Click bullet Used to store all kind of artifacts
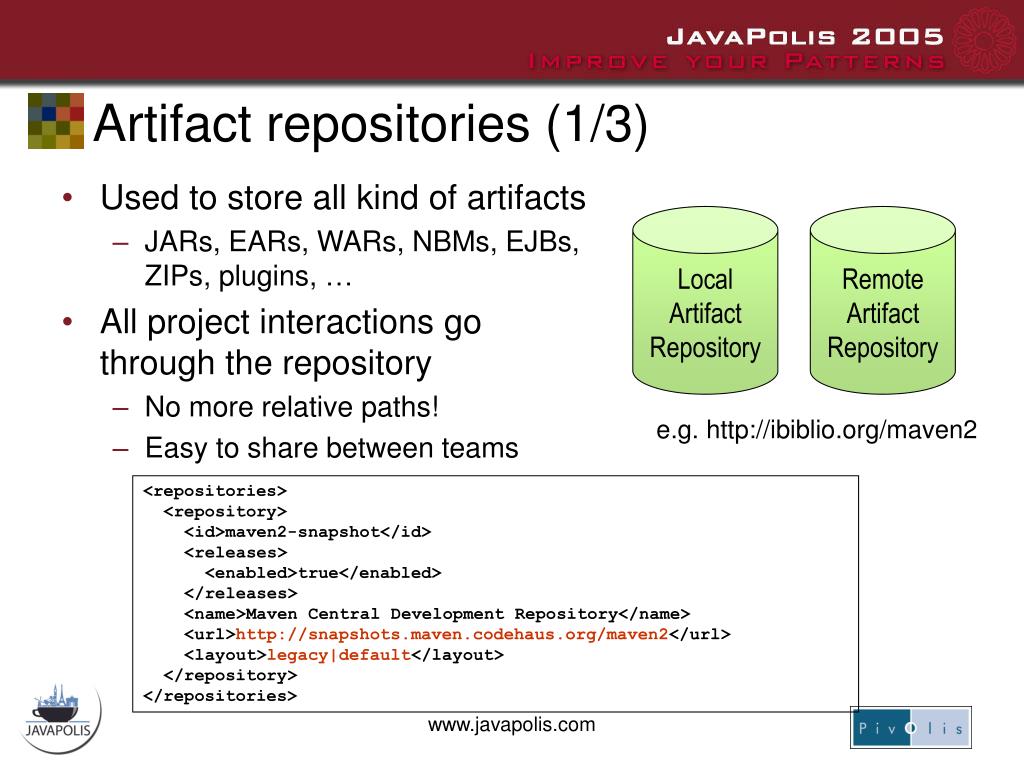 click(343, 197)
